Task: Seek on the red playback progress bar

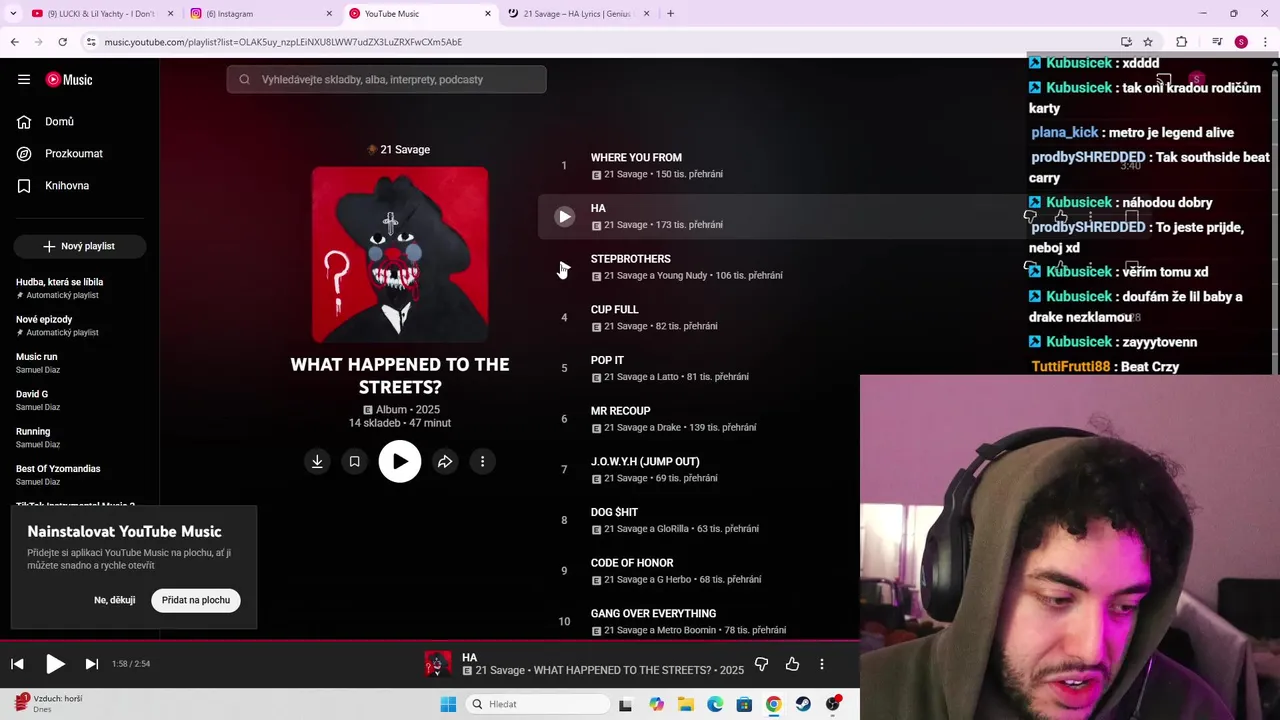Action: 430,640
